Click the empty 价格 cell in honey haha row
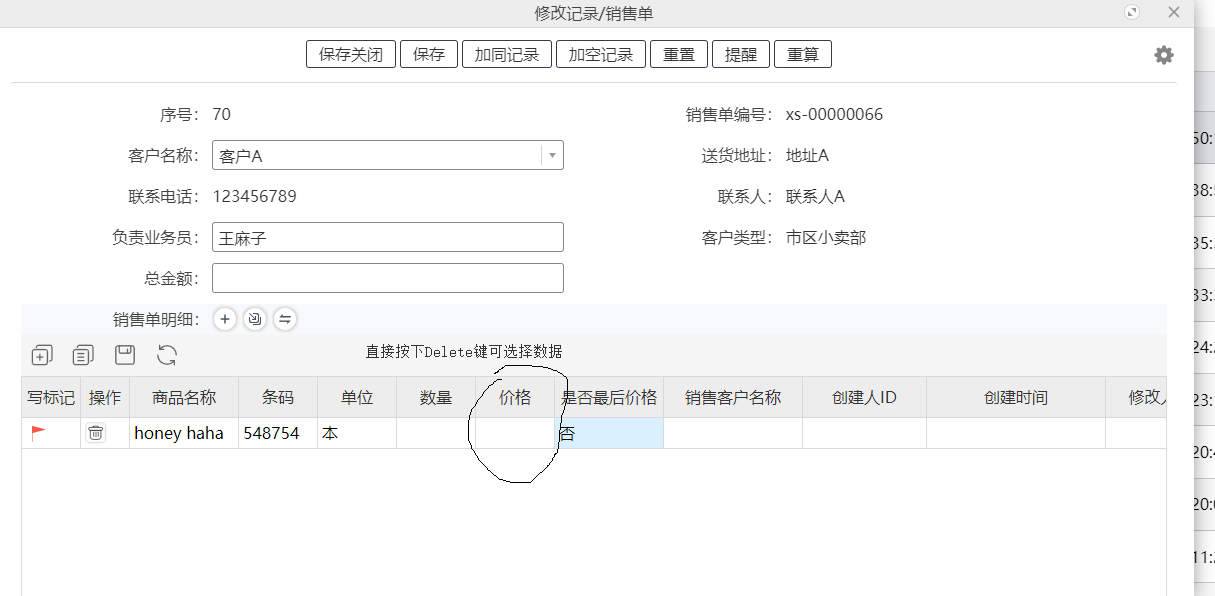This screenshot has height=596, width=1215. pyautogui.click(x=515, y=433)
